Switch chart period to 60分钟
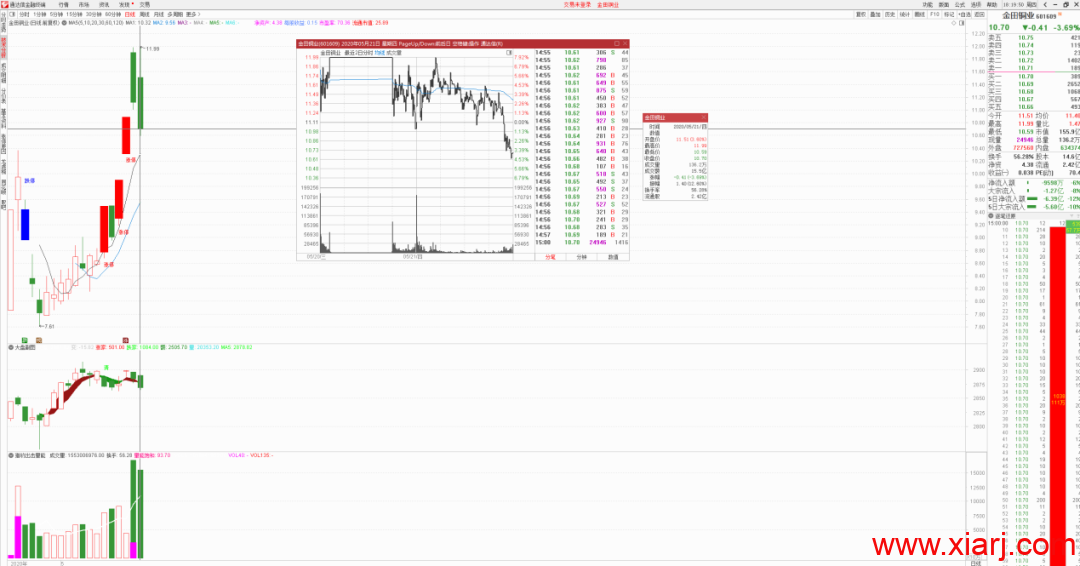 tap(112, 14)
